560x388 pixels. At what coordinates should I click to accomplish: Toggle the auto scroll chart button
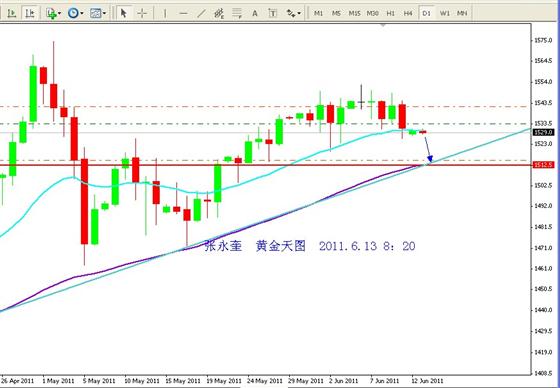click(x=12, y=14)
